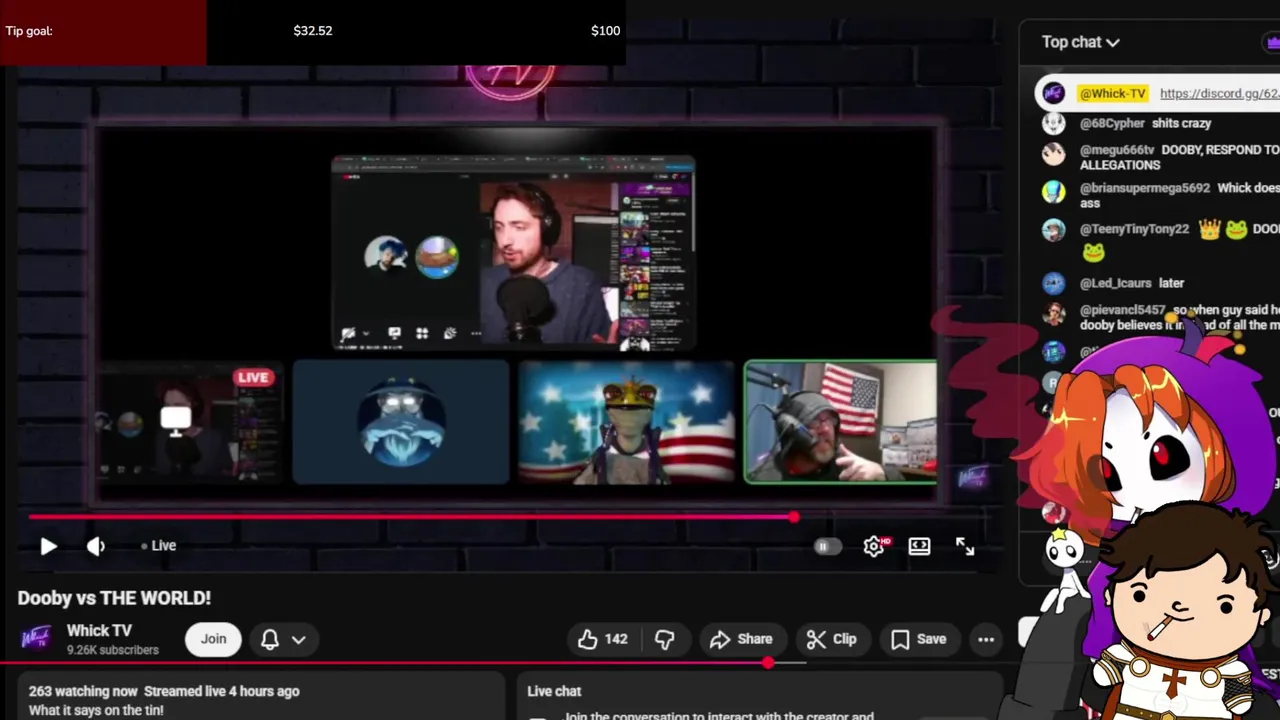Click the Live chat heading below video
Viewport: 1280px width, 720px height.
pos(554,691)
